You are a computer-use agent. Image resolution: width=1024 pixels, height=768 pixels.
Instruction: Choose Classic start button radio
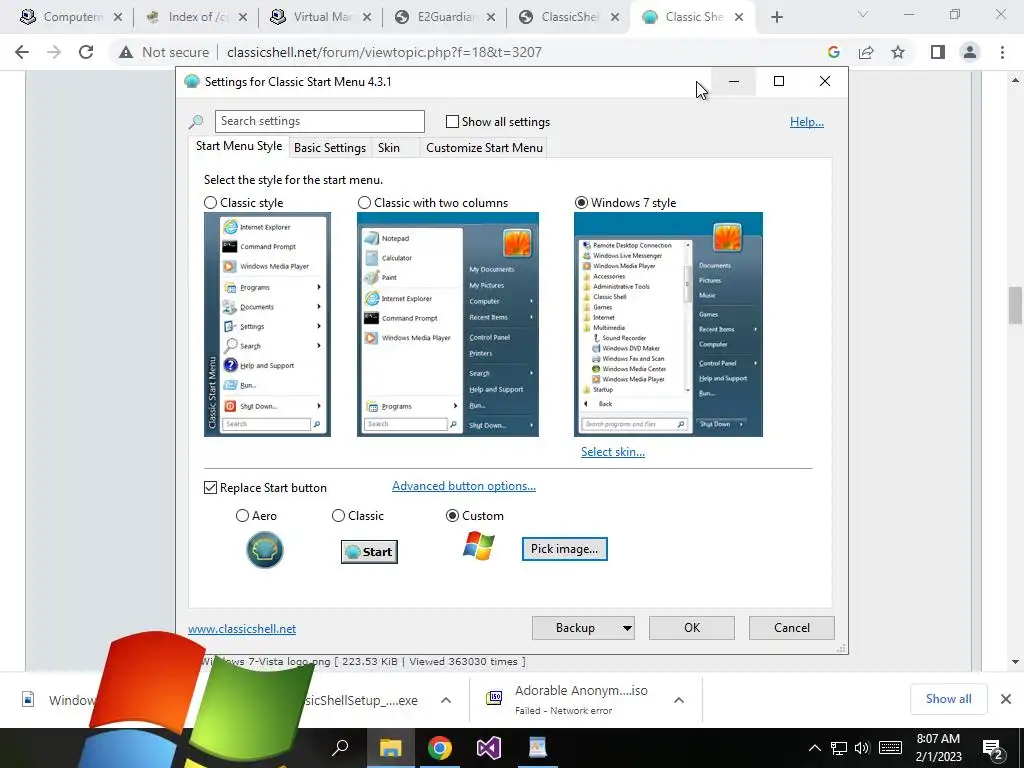pyautogui.click(x=338, y=516)
